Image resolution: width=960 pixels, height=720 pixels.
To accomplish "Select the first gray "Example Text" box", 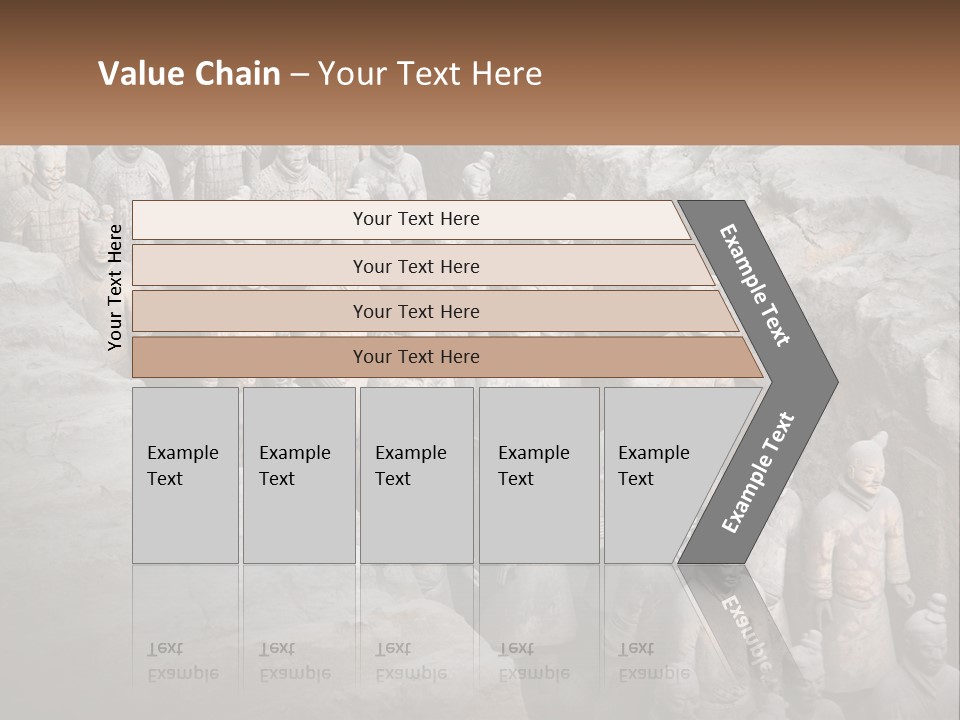I will tap(185, 475).
